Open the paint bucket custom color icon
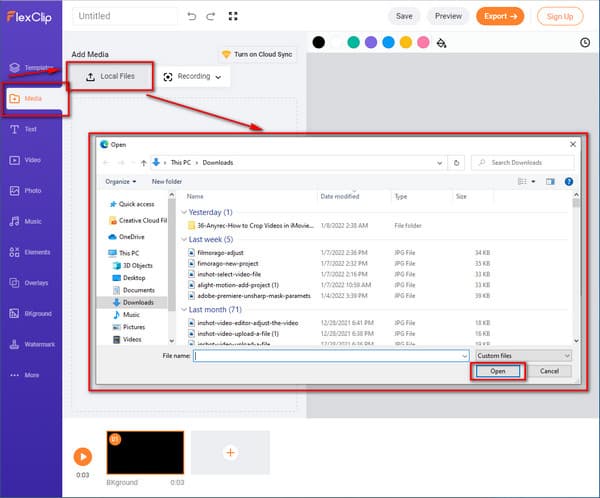Screen dimensions: 600x498 [x=441, y=43]
